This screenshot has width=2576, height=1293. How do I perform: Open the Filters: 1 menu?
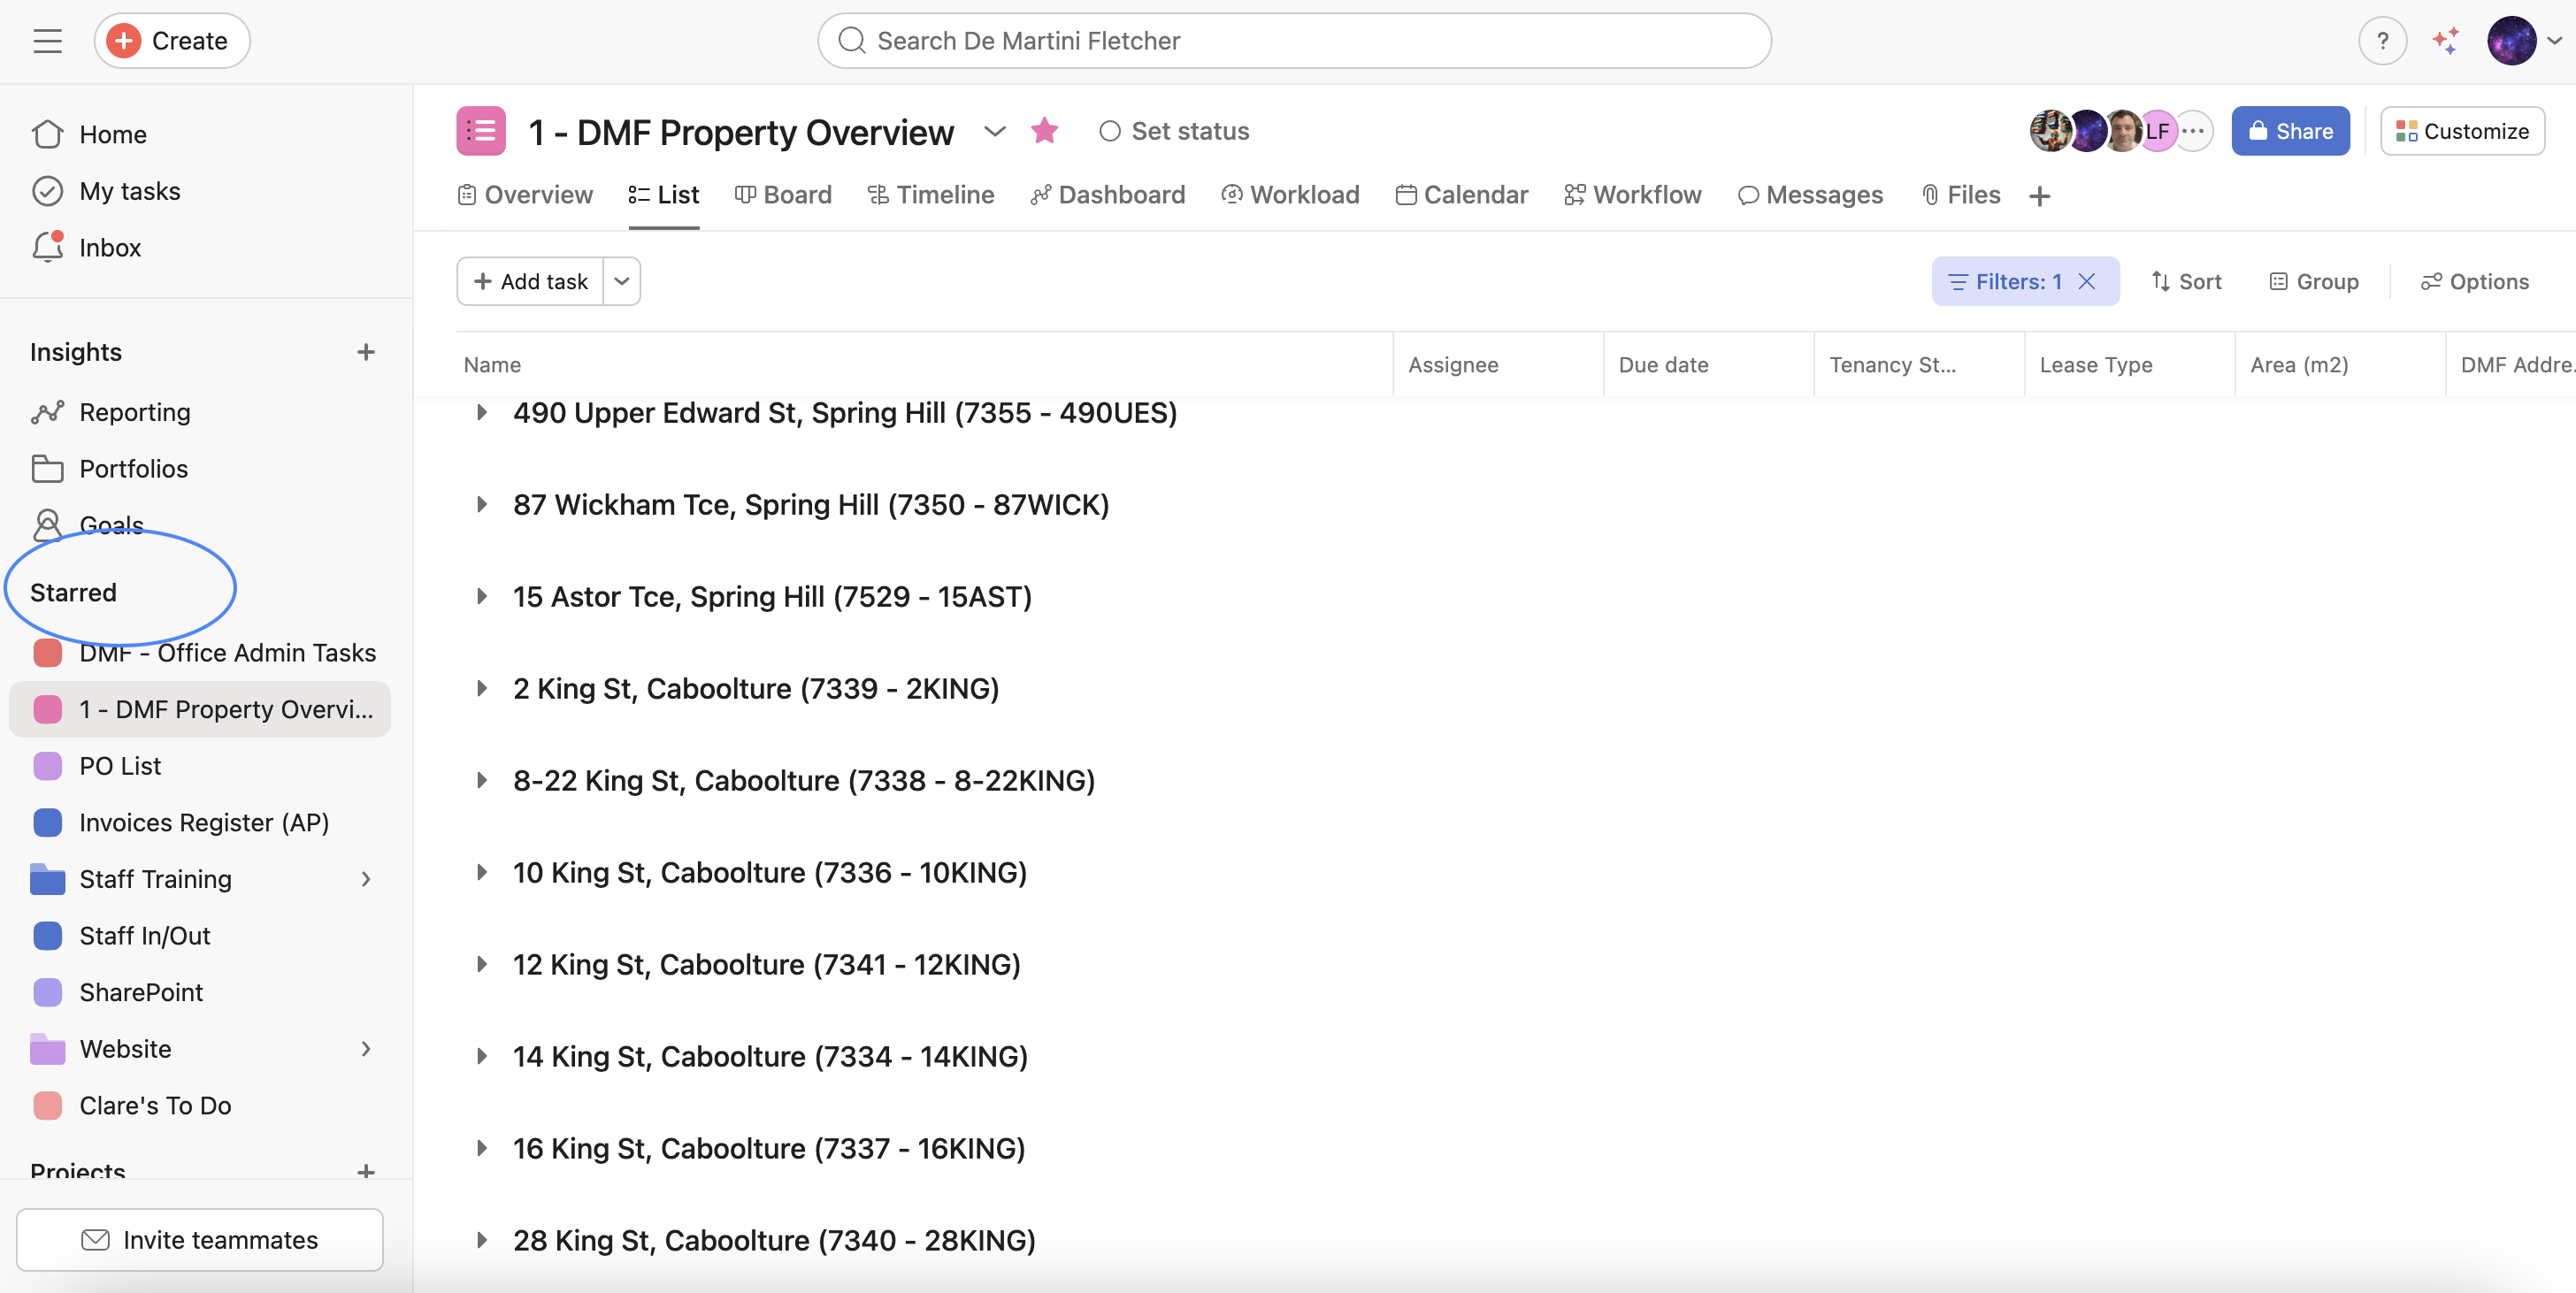click(2005, 282)
